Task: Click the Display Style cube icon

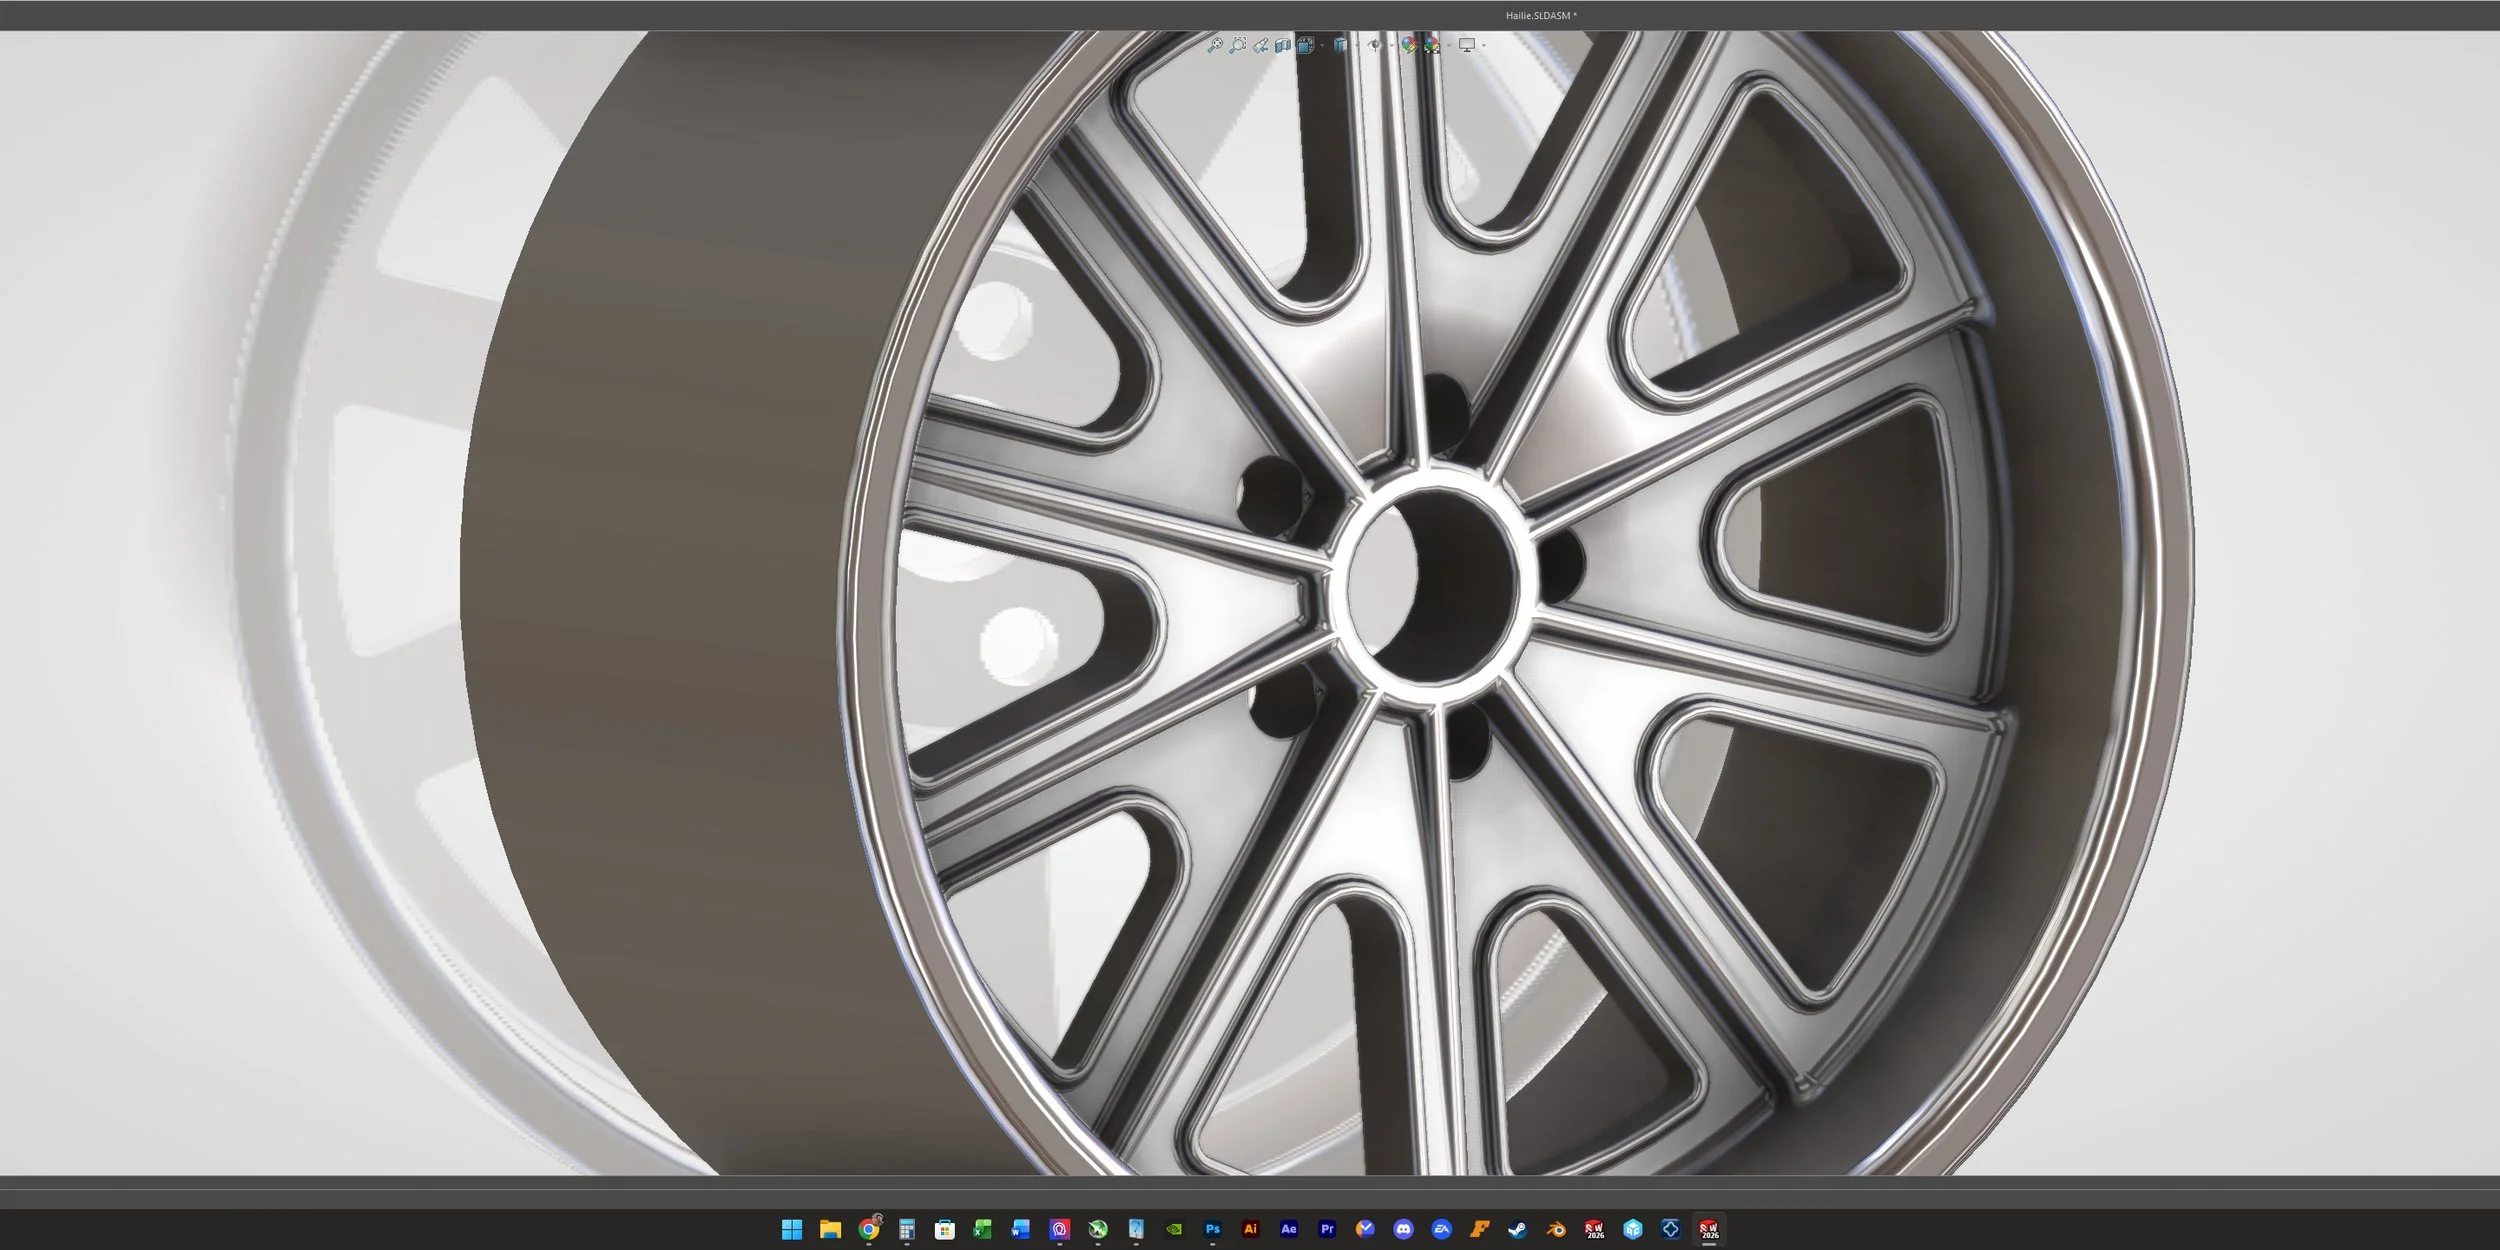Action: point(1340,45)
